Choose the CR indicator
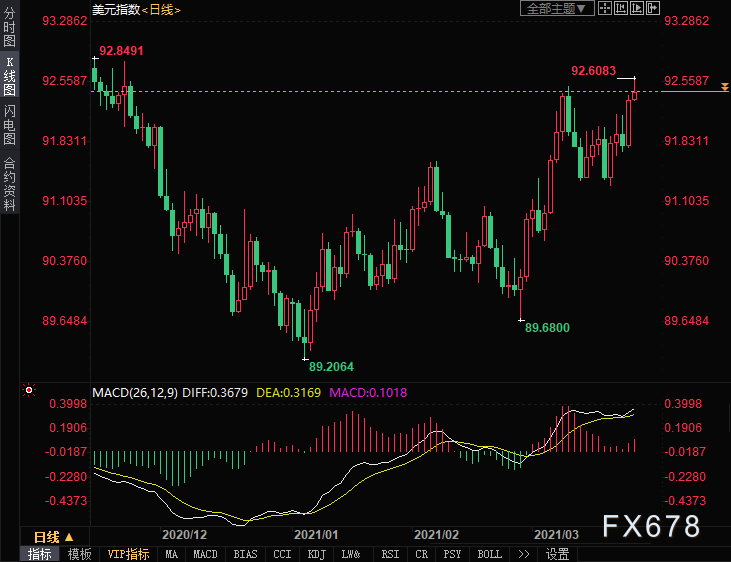This screenshot has height=562, width=731. [x=421, y=554]
